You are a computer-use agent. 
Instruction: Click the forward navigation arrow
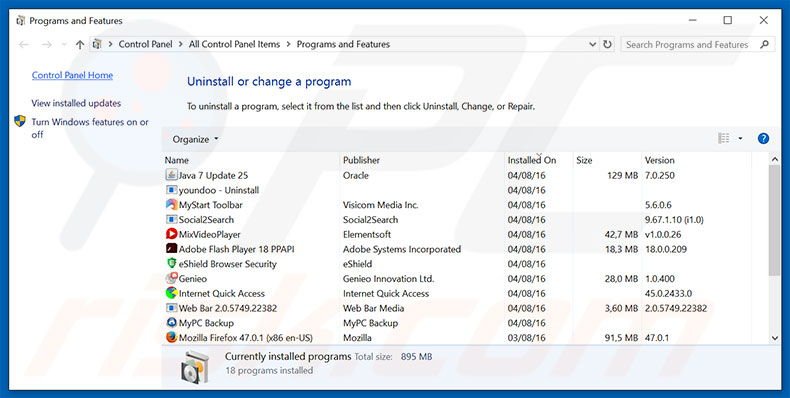tap(47, 44)
